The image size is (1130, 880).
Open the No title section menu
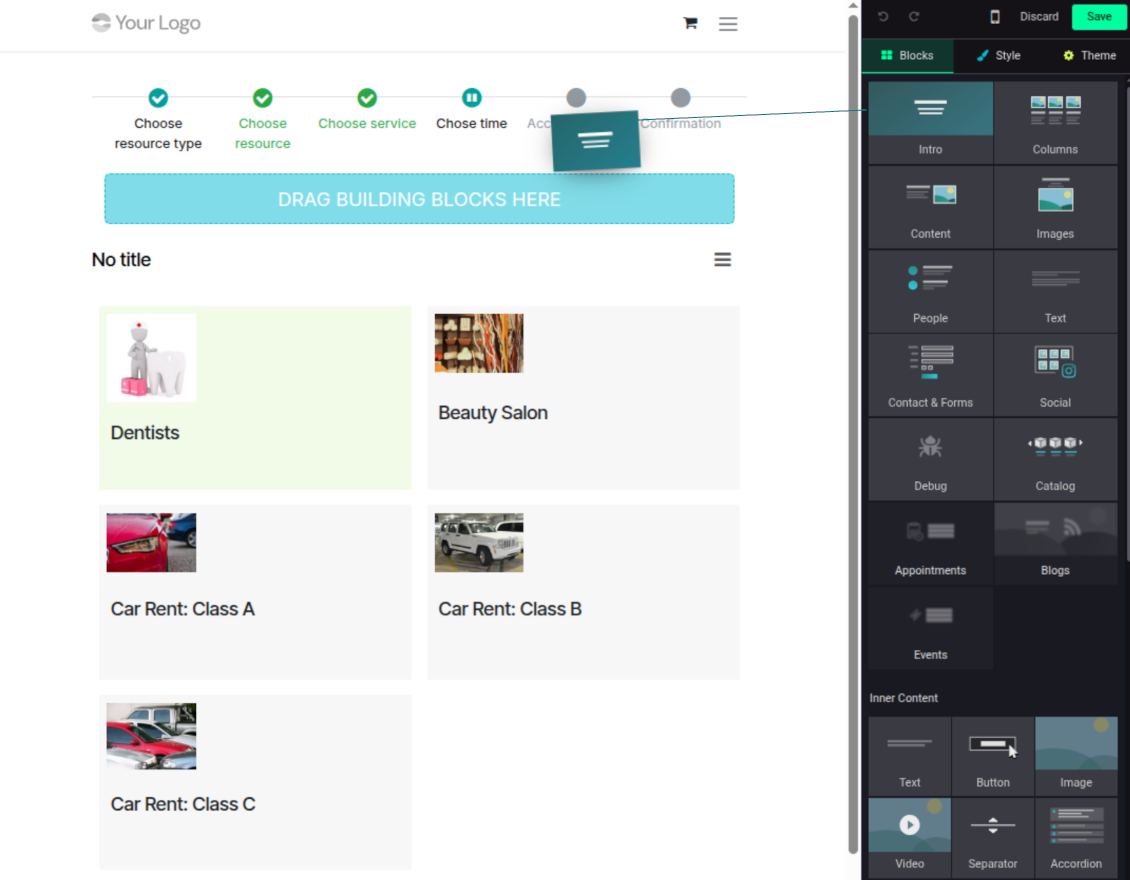[722, 260]
